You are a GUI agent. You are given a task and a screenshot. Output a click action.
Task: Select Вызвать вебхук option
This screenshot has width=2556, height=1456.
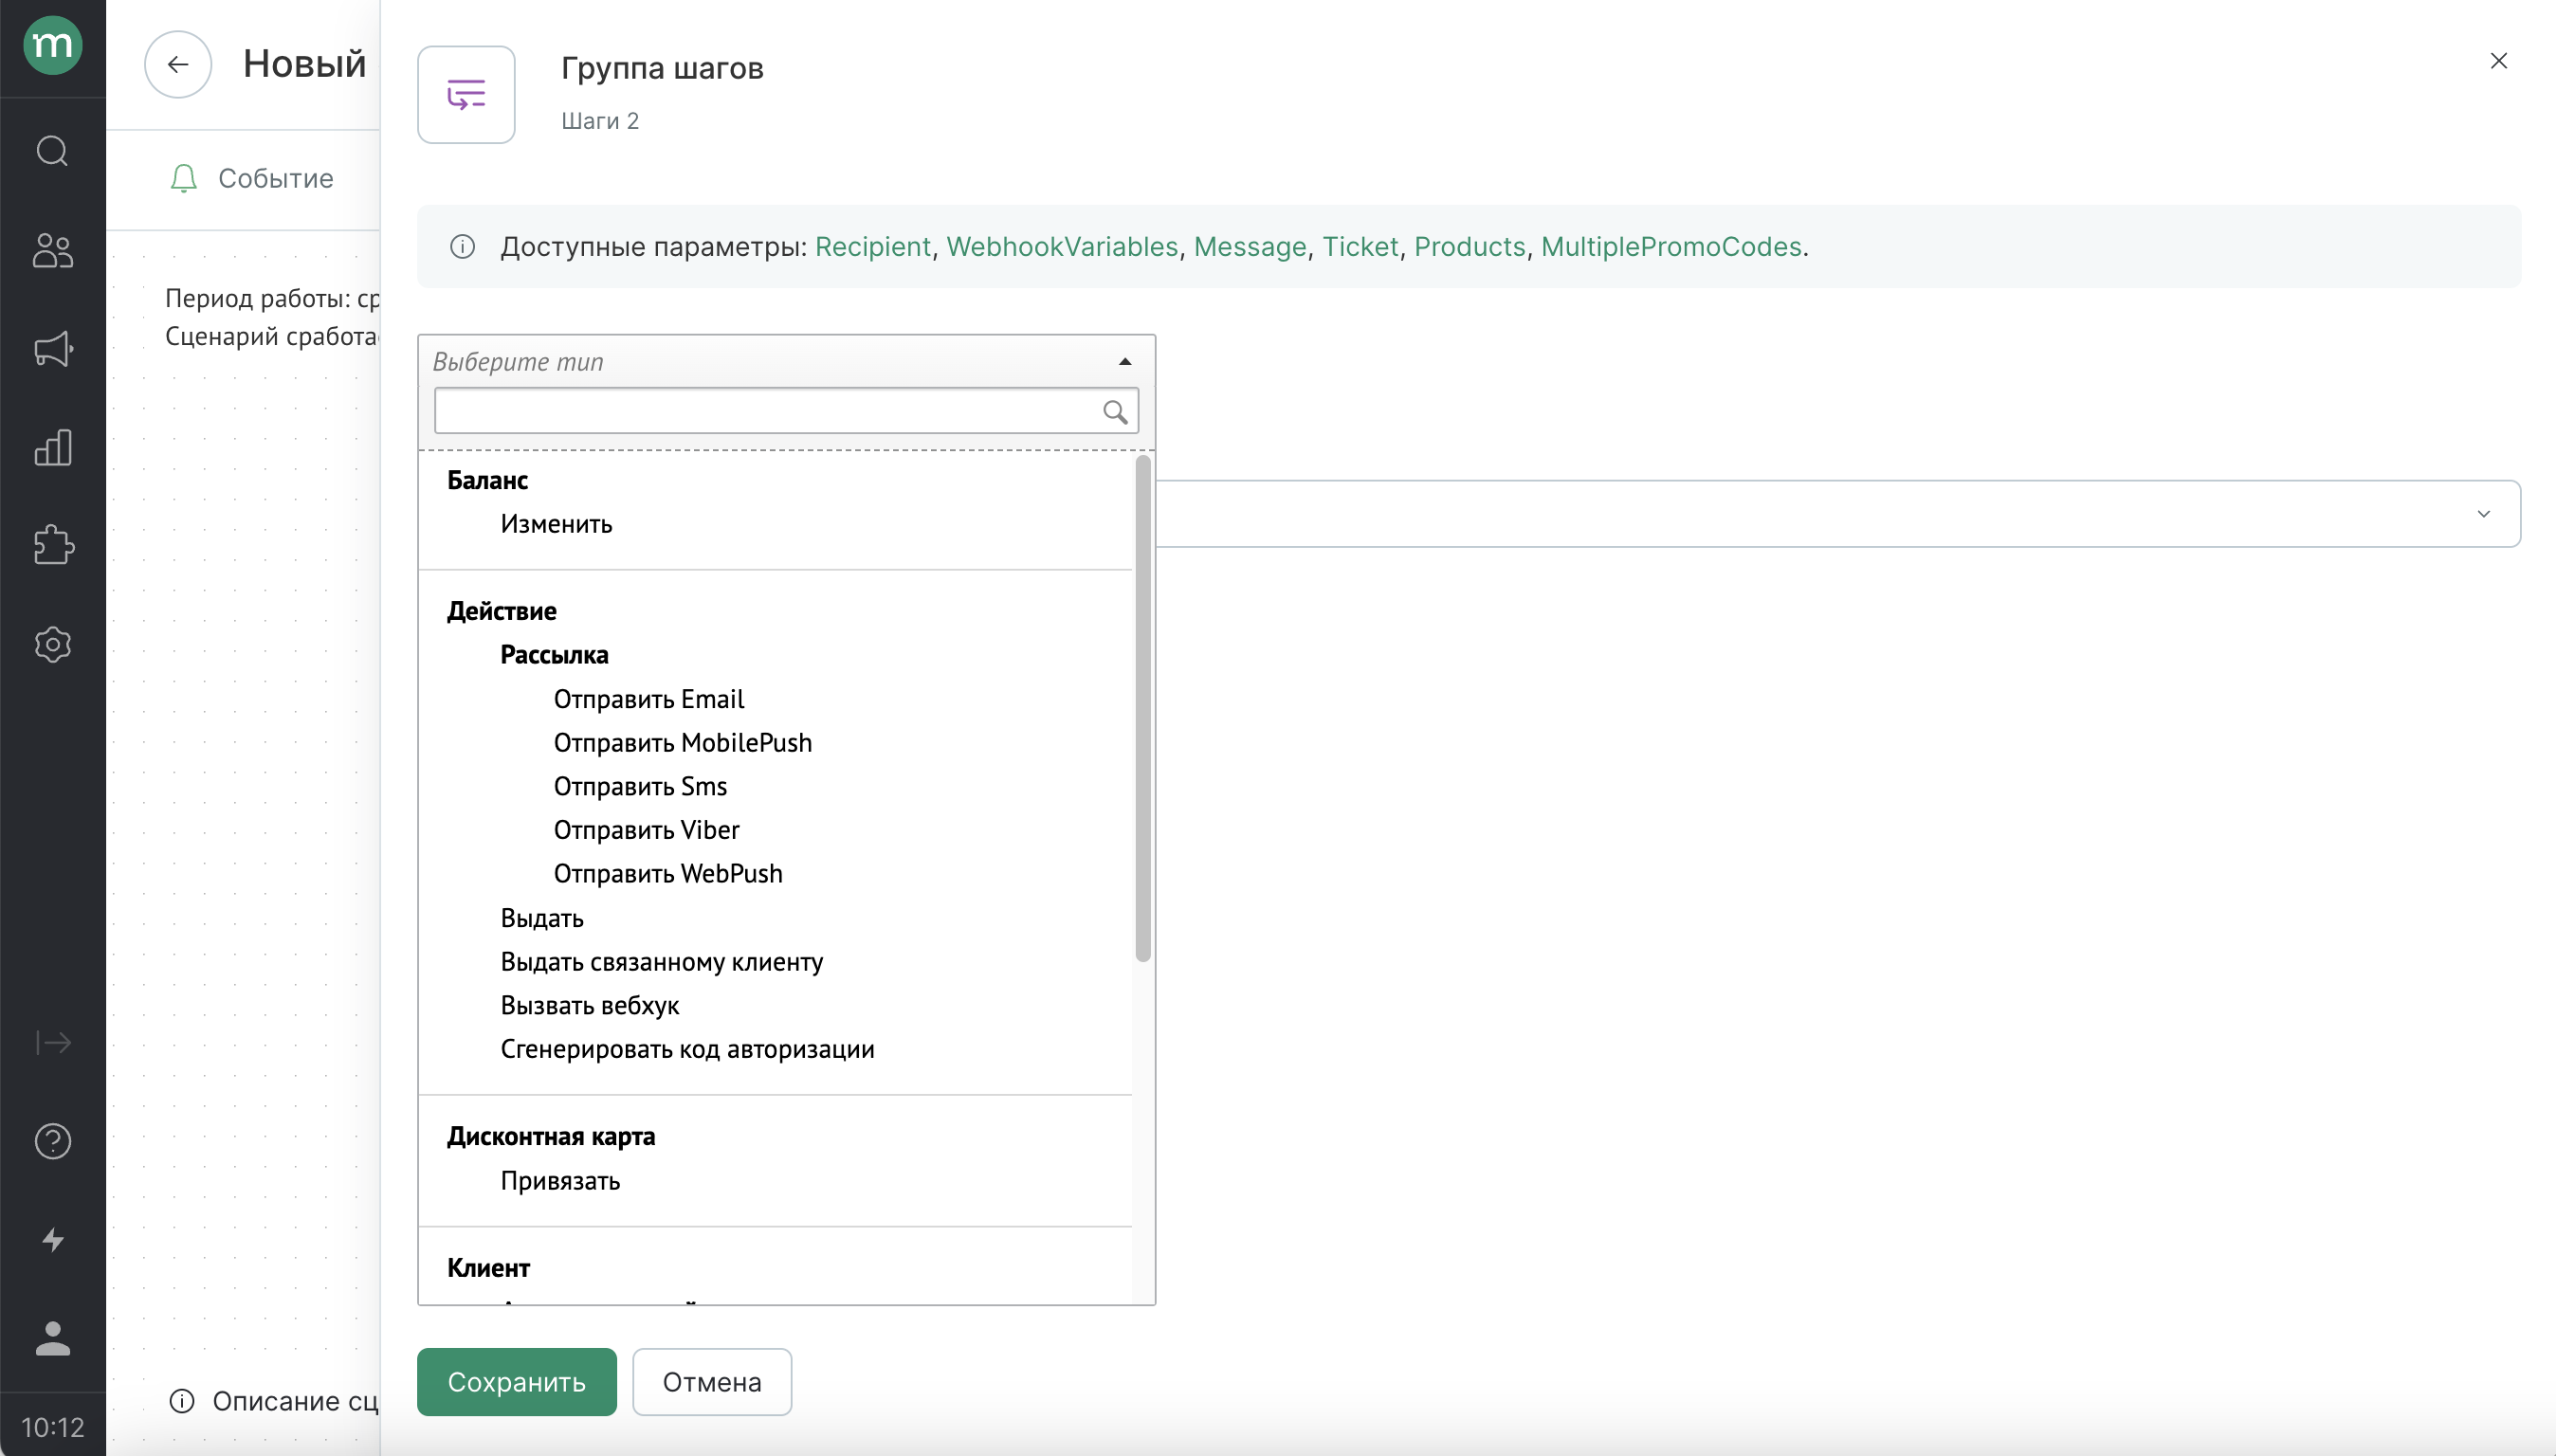point(590,1005)
